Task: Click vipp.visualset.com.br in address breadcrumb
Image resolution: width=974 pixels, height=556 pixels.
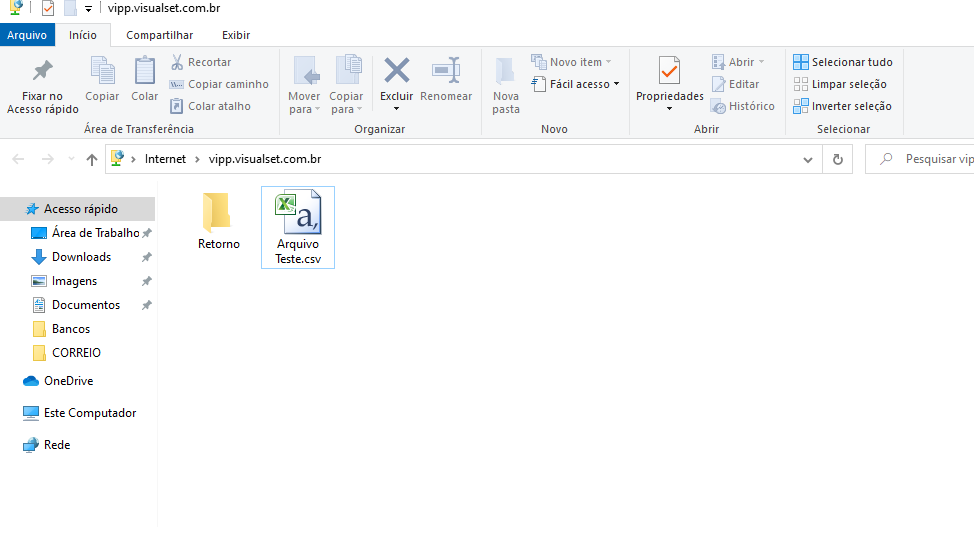Action: [x=265, y=159]
